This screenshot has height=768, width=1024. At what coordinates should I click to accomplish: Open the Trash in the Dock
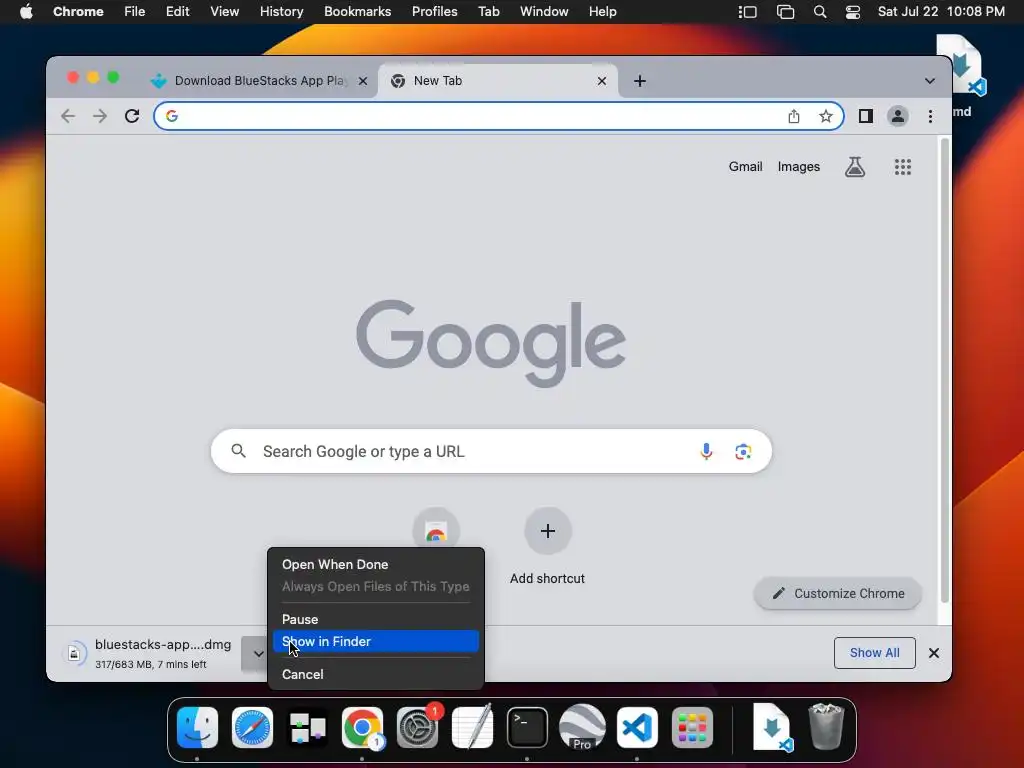tap(826, 727)
